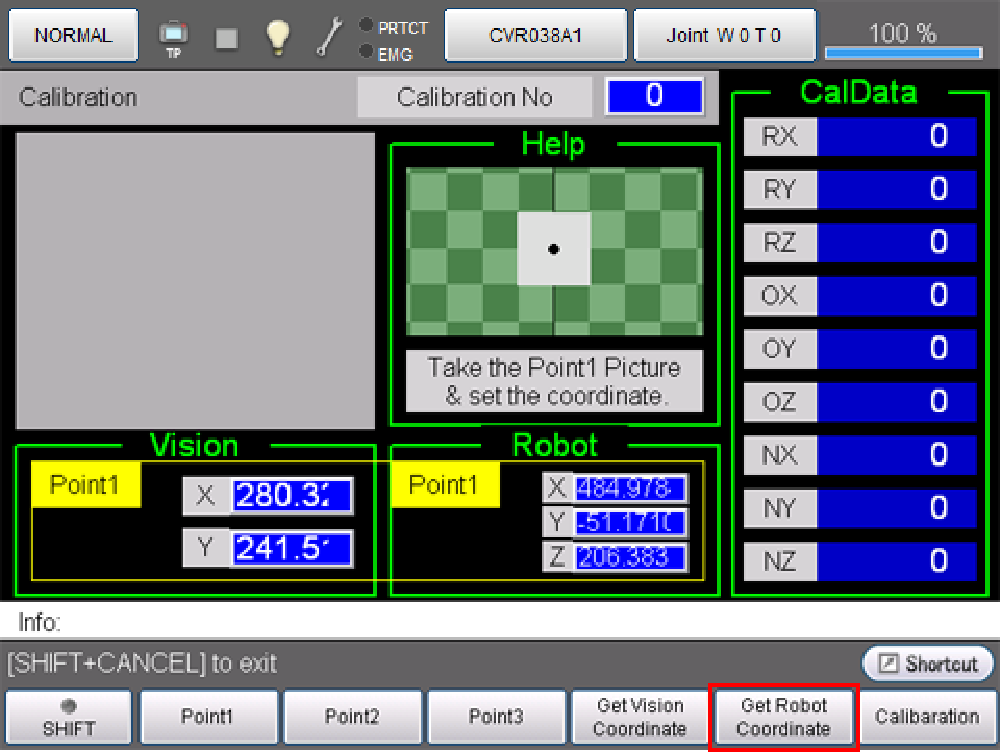Viewport: 1001px width, 753px height.
Task: Toggle the SHIFT key button
Action: pyautogui.click(x=69, y=717)
